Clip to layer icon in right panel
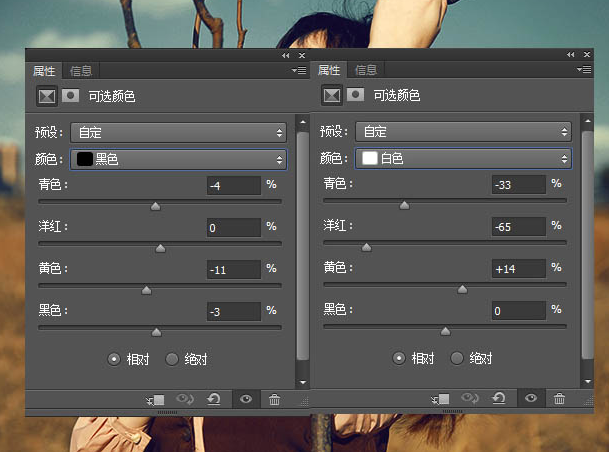The height and width of the screenshot is (452, 609). (x=440, y=399)
